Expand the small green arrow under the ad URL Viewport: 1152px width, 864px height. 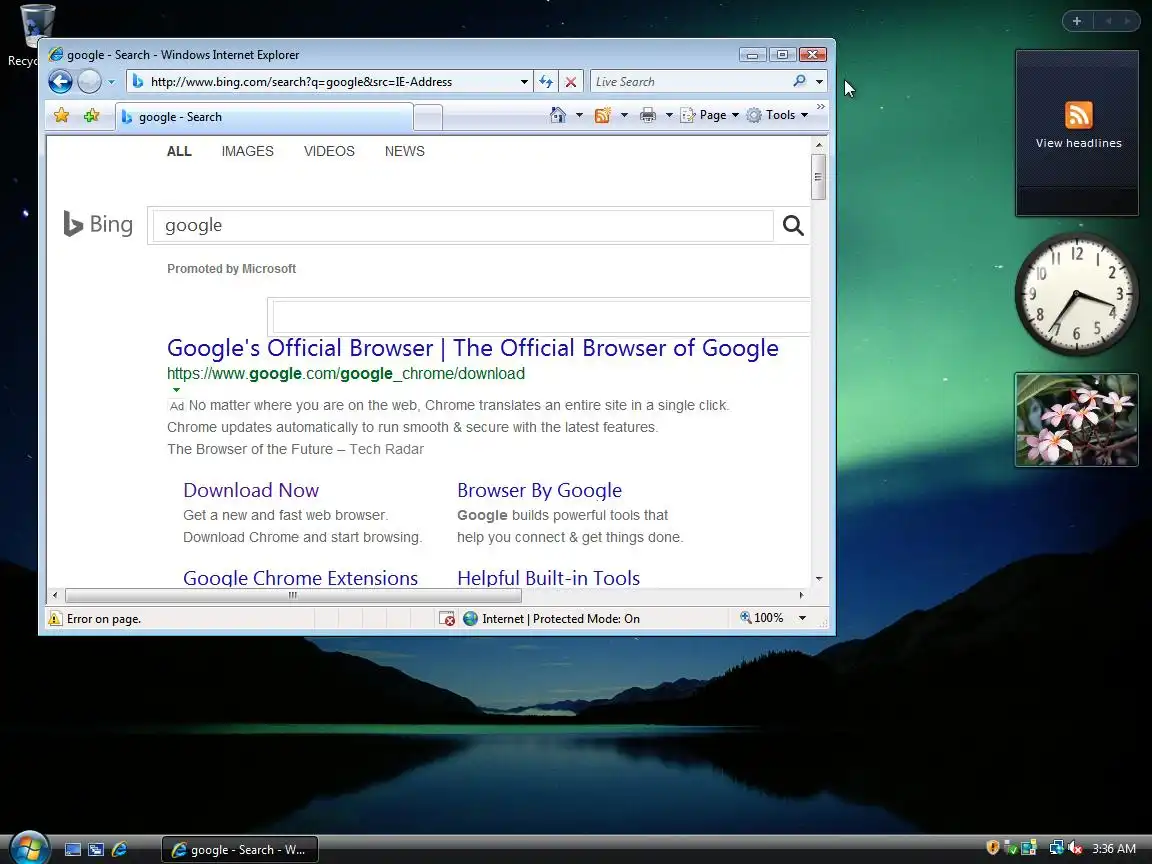(176, 389)
